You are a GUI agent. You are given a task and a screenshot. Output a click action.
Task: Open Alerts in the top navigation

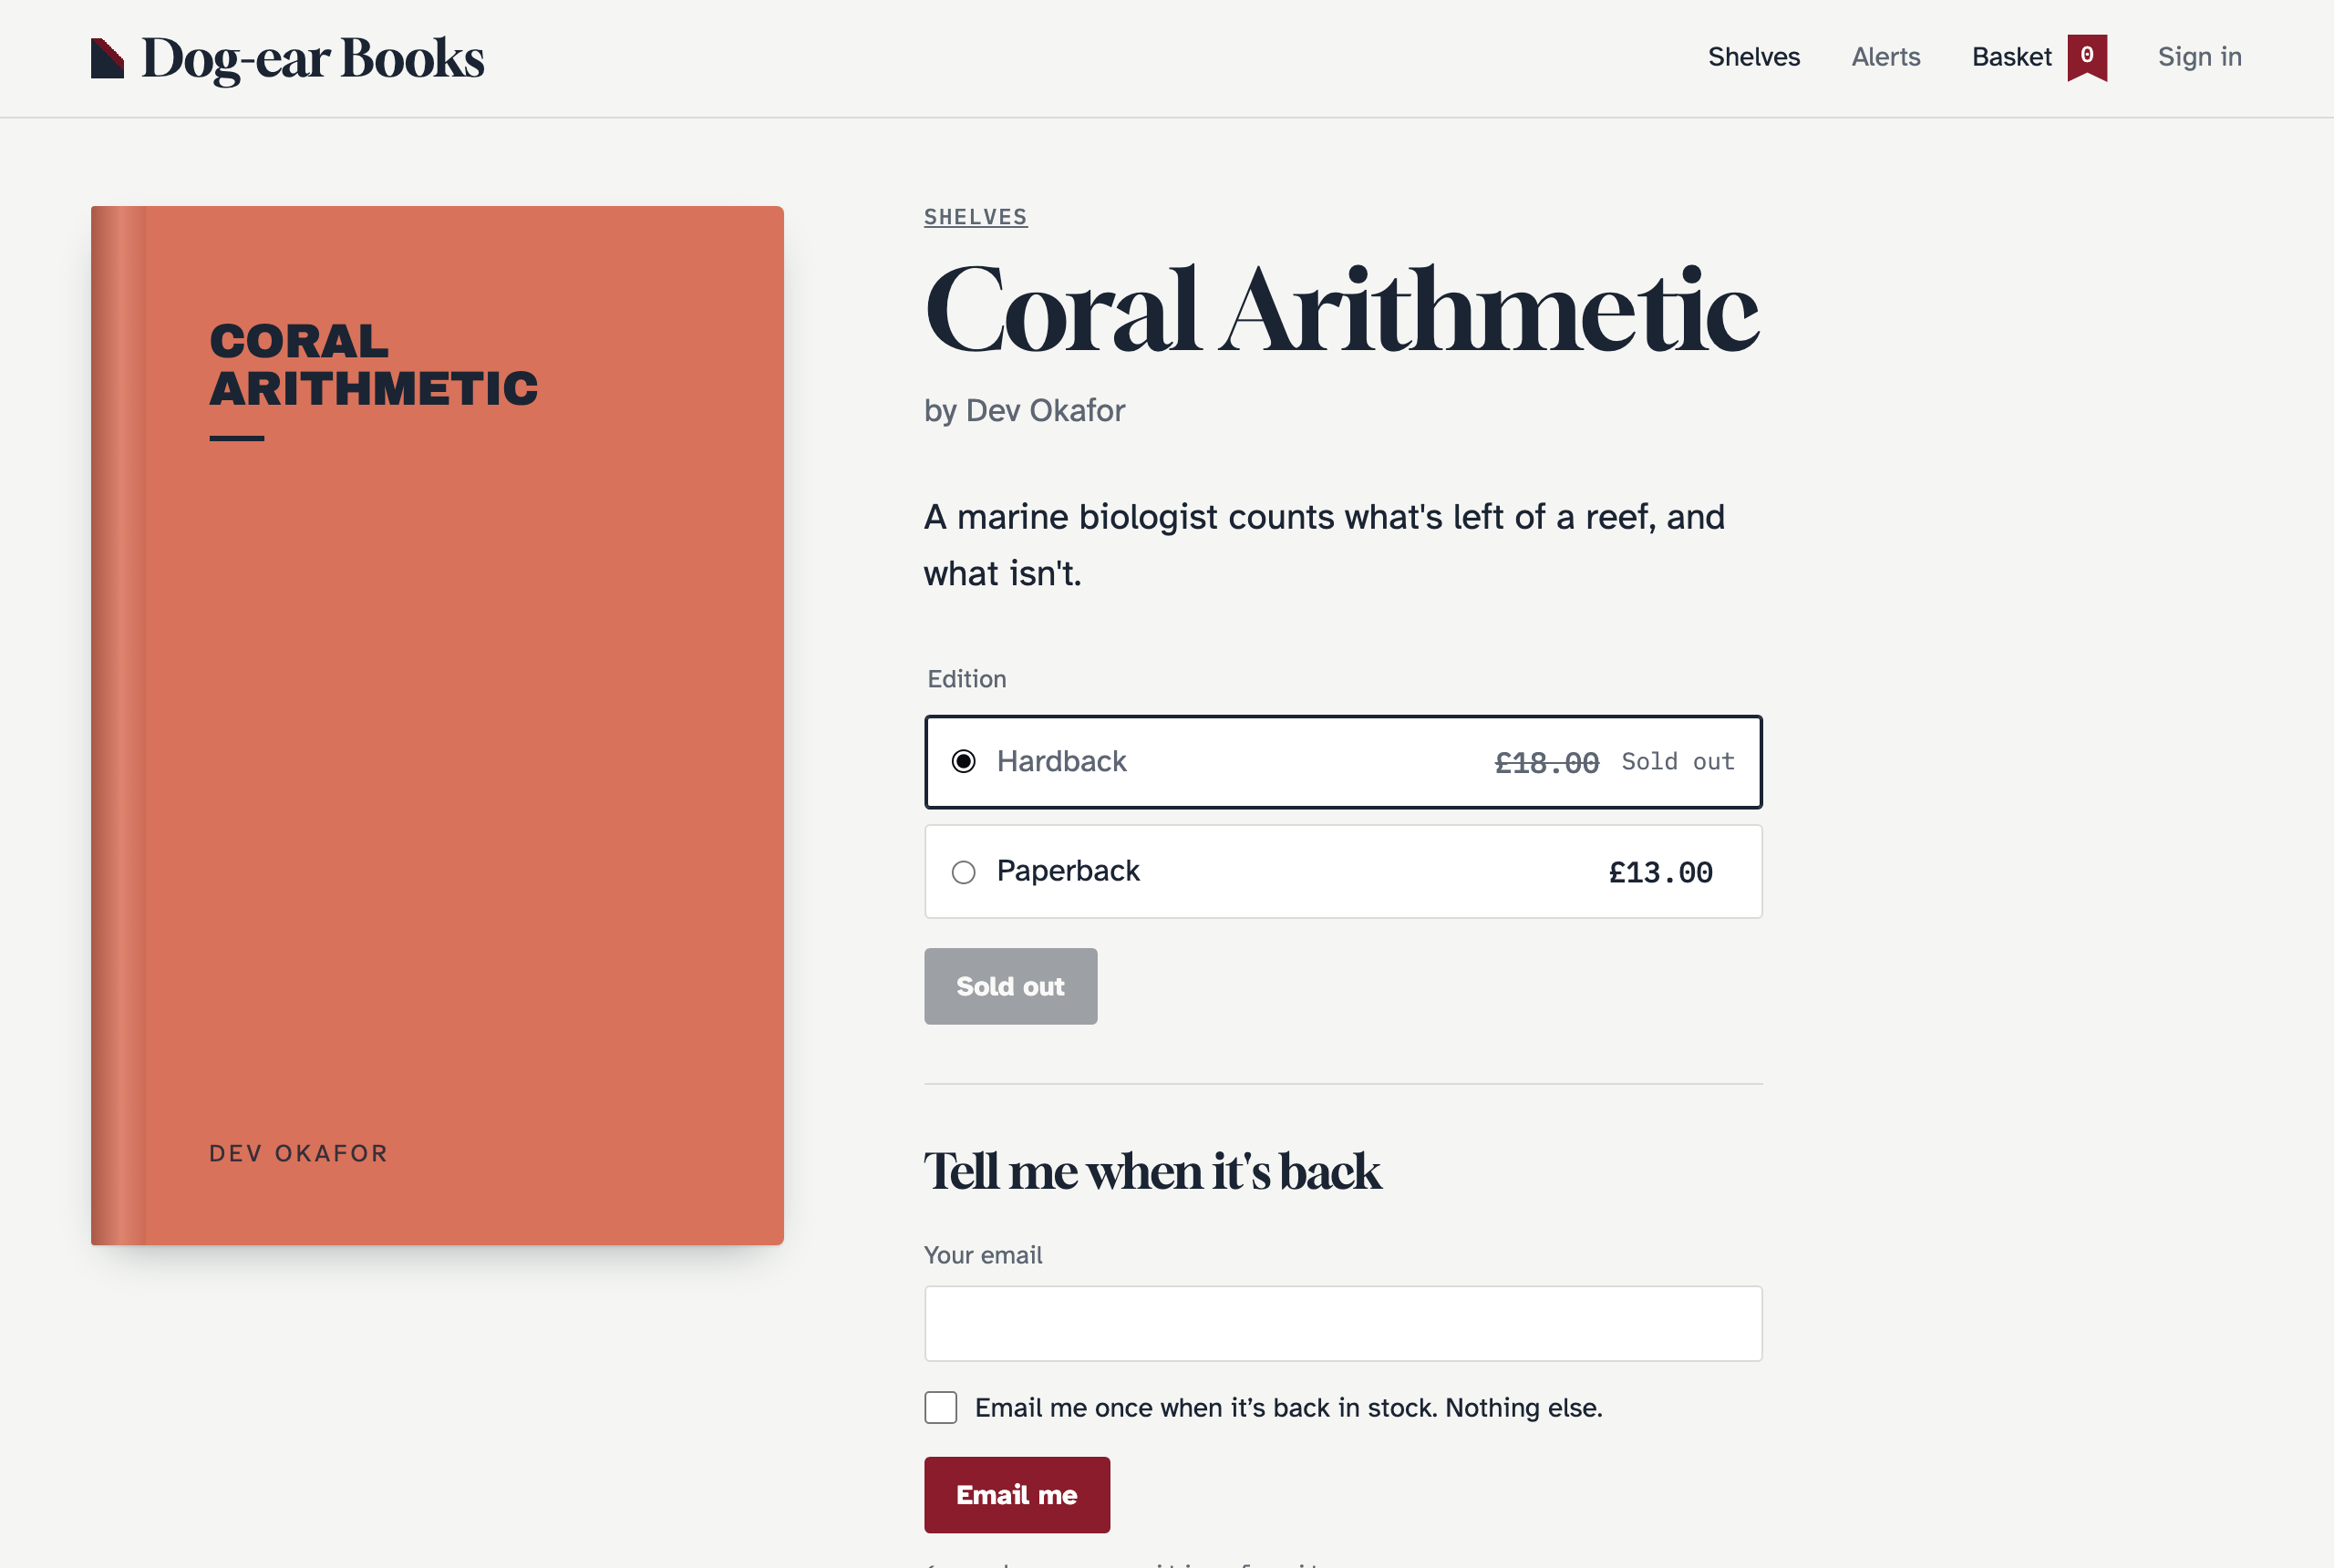(x=1885, y=57)
